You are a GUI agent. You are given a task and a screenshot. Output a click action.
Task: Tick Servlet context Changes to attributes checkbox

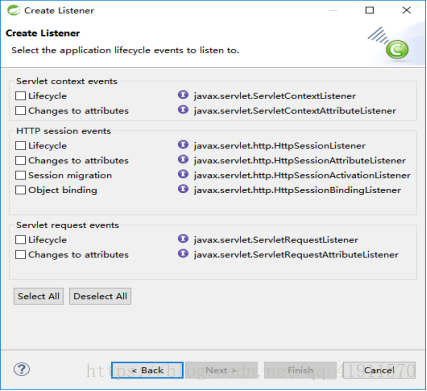click(20, 111)
